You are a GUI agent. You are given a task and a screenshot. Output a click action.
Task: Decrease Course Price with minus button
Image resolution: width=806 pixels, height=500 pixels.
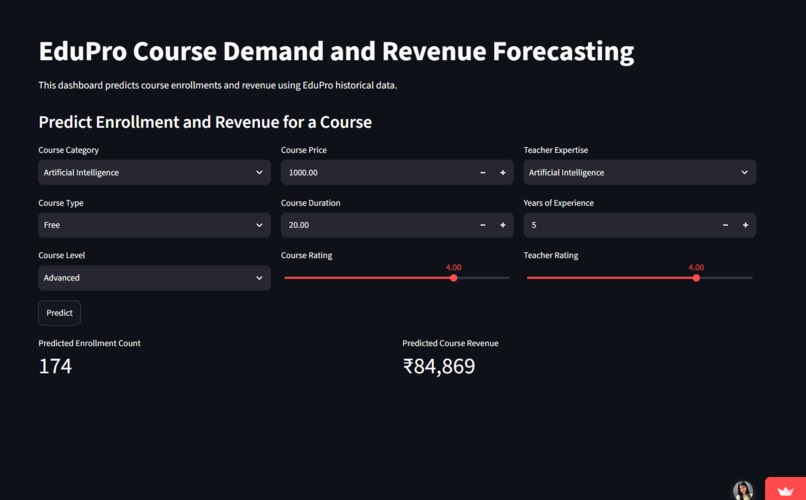[x=483, y=173]
